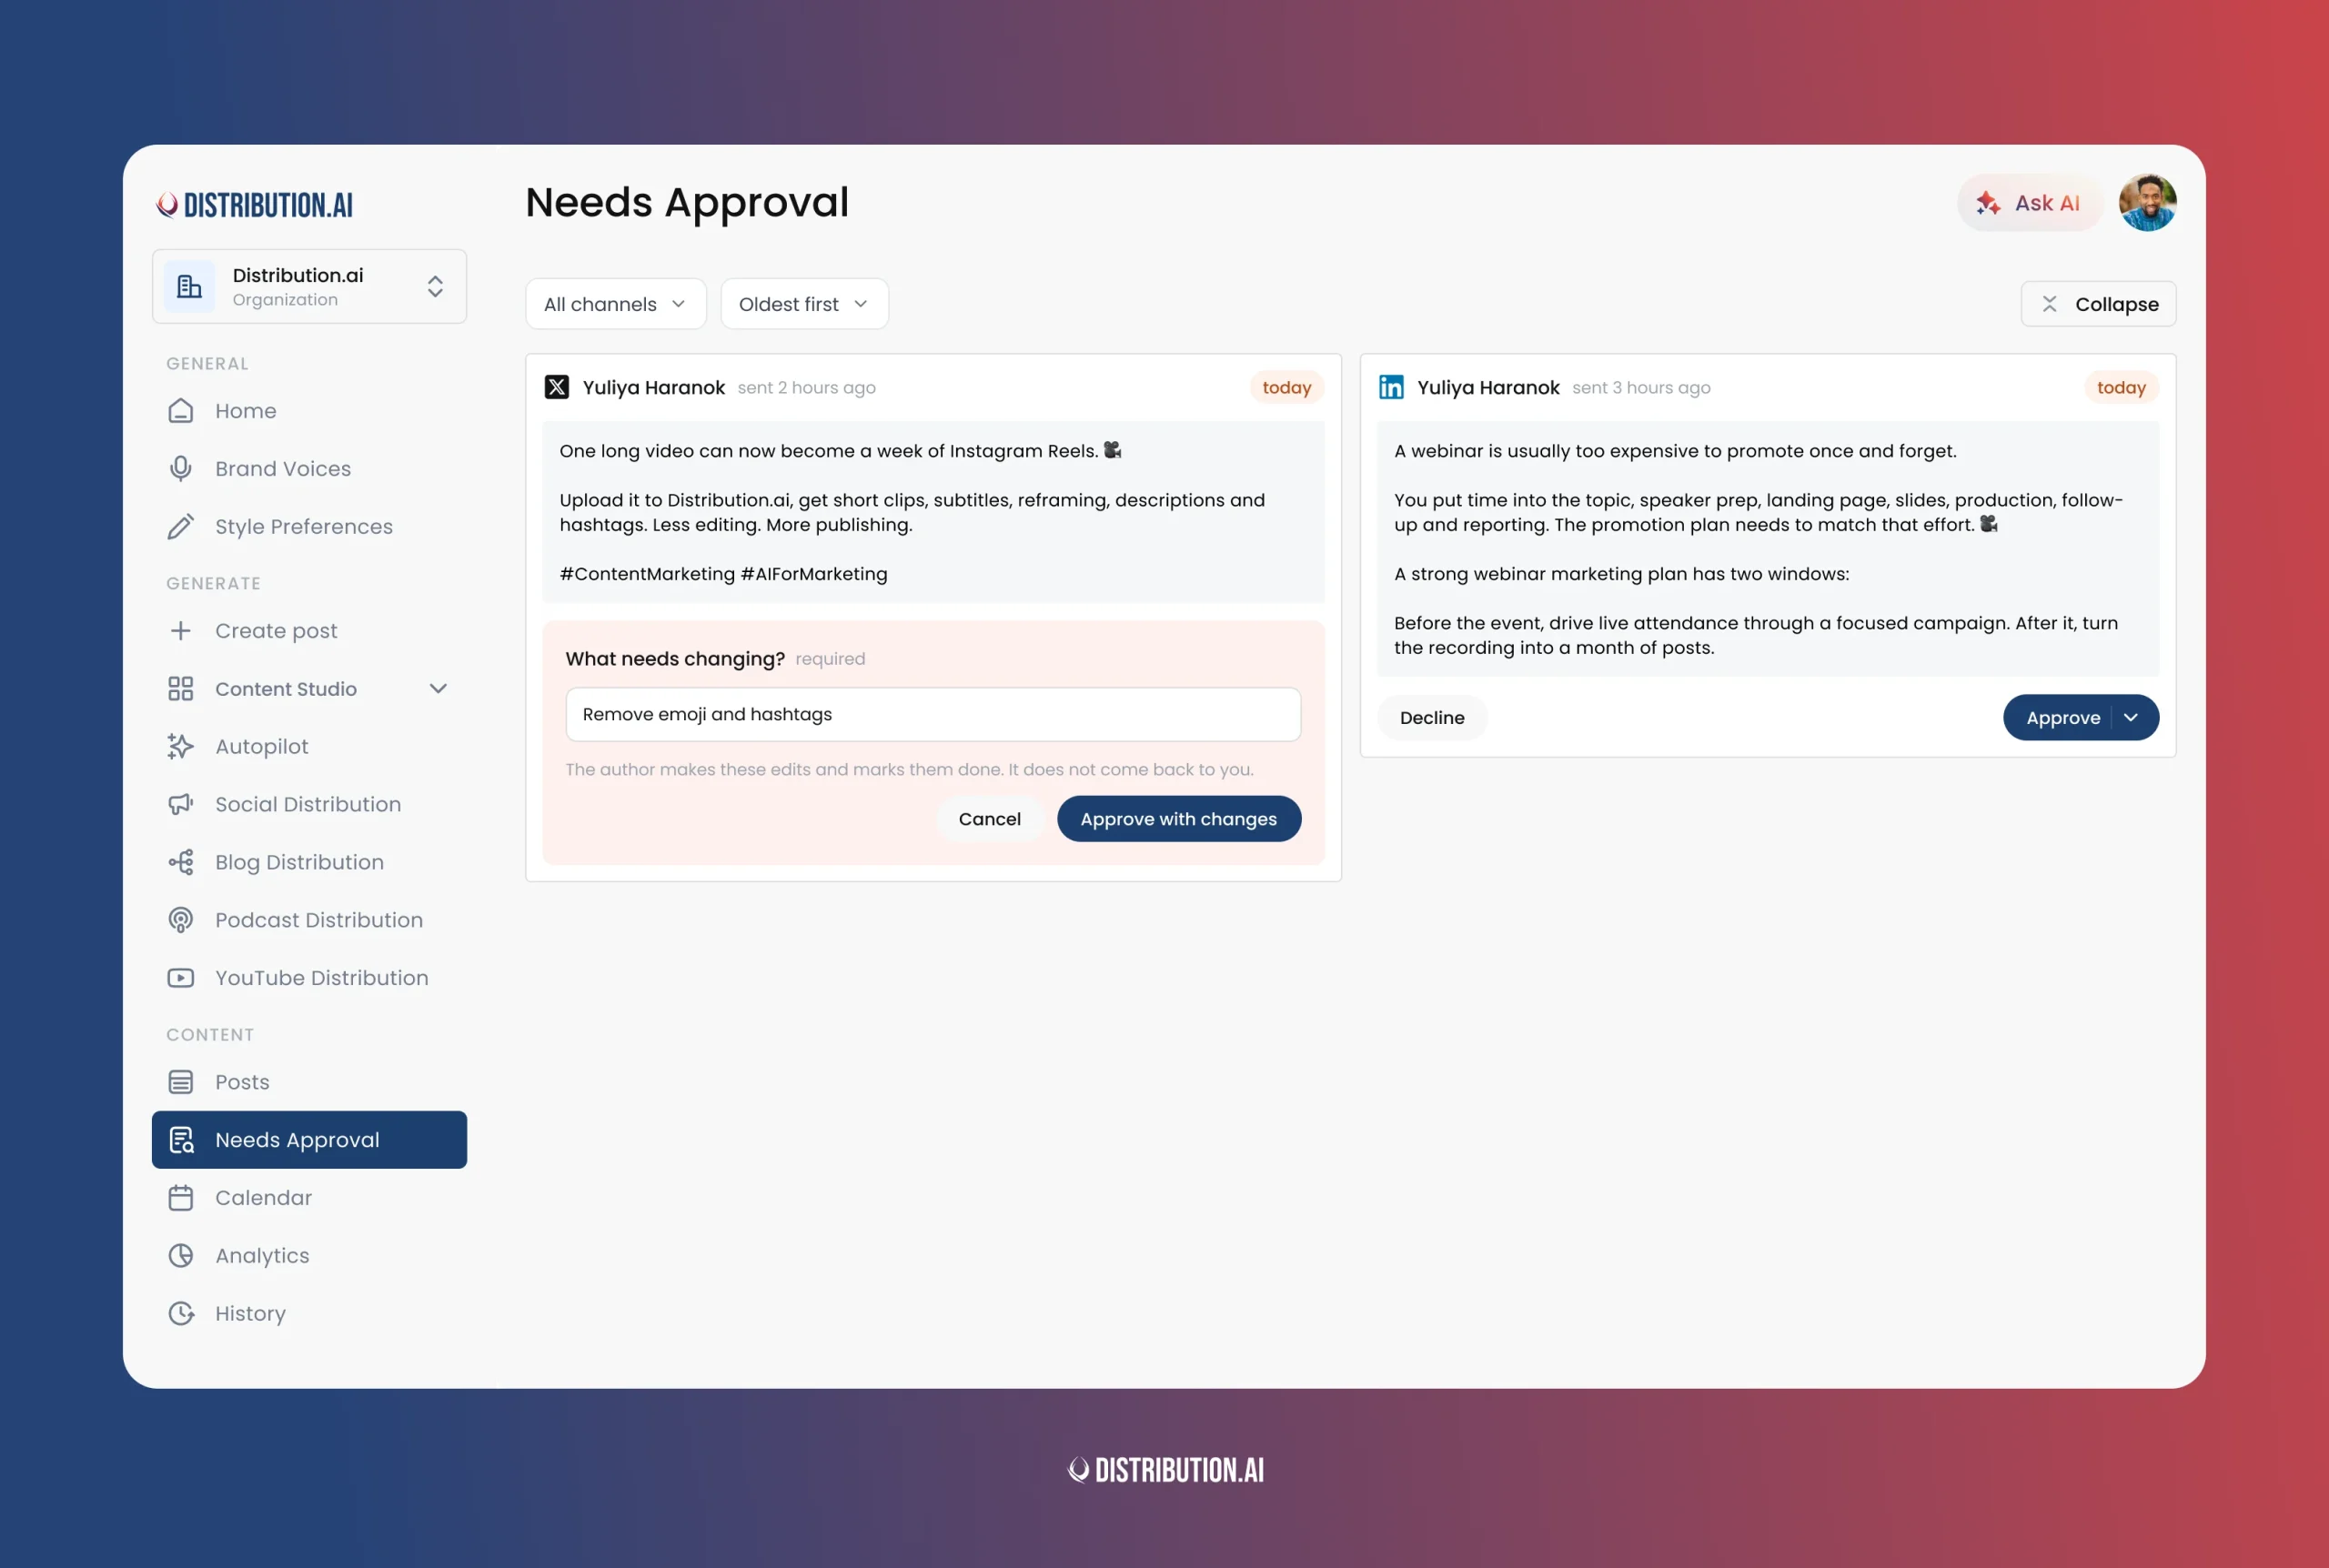Click the #ContentMarketing #AIForMarketing hashtags line

(x=723, y=574)
